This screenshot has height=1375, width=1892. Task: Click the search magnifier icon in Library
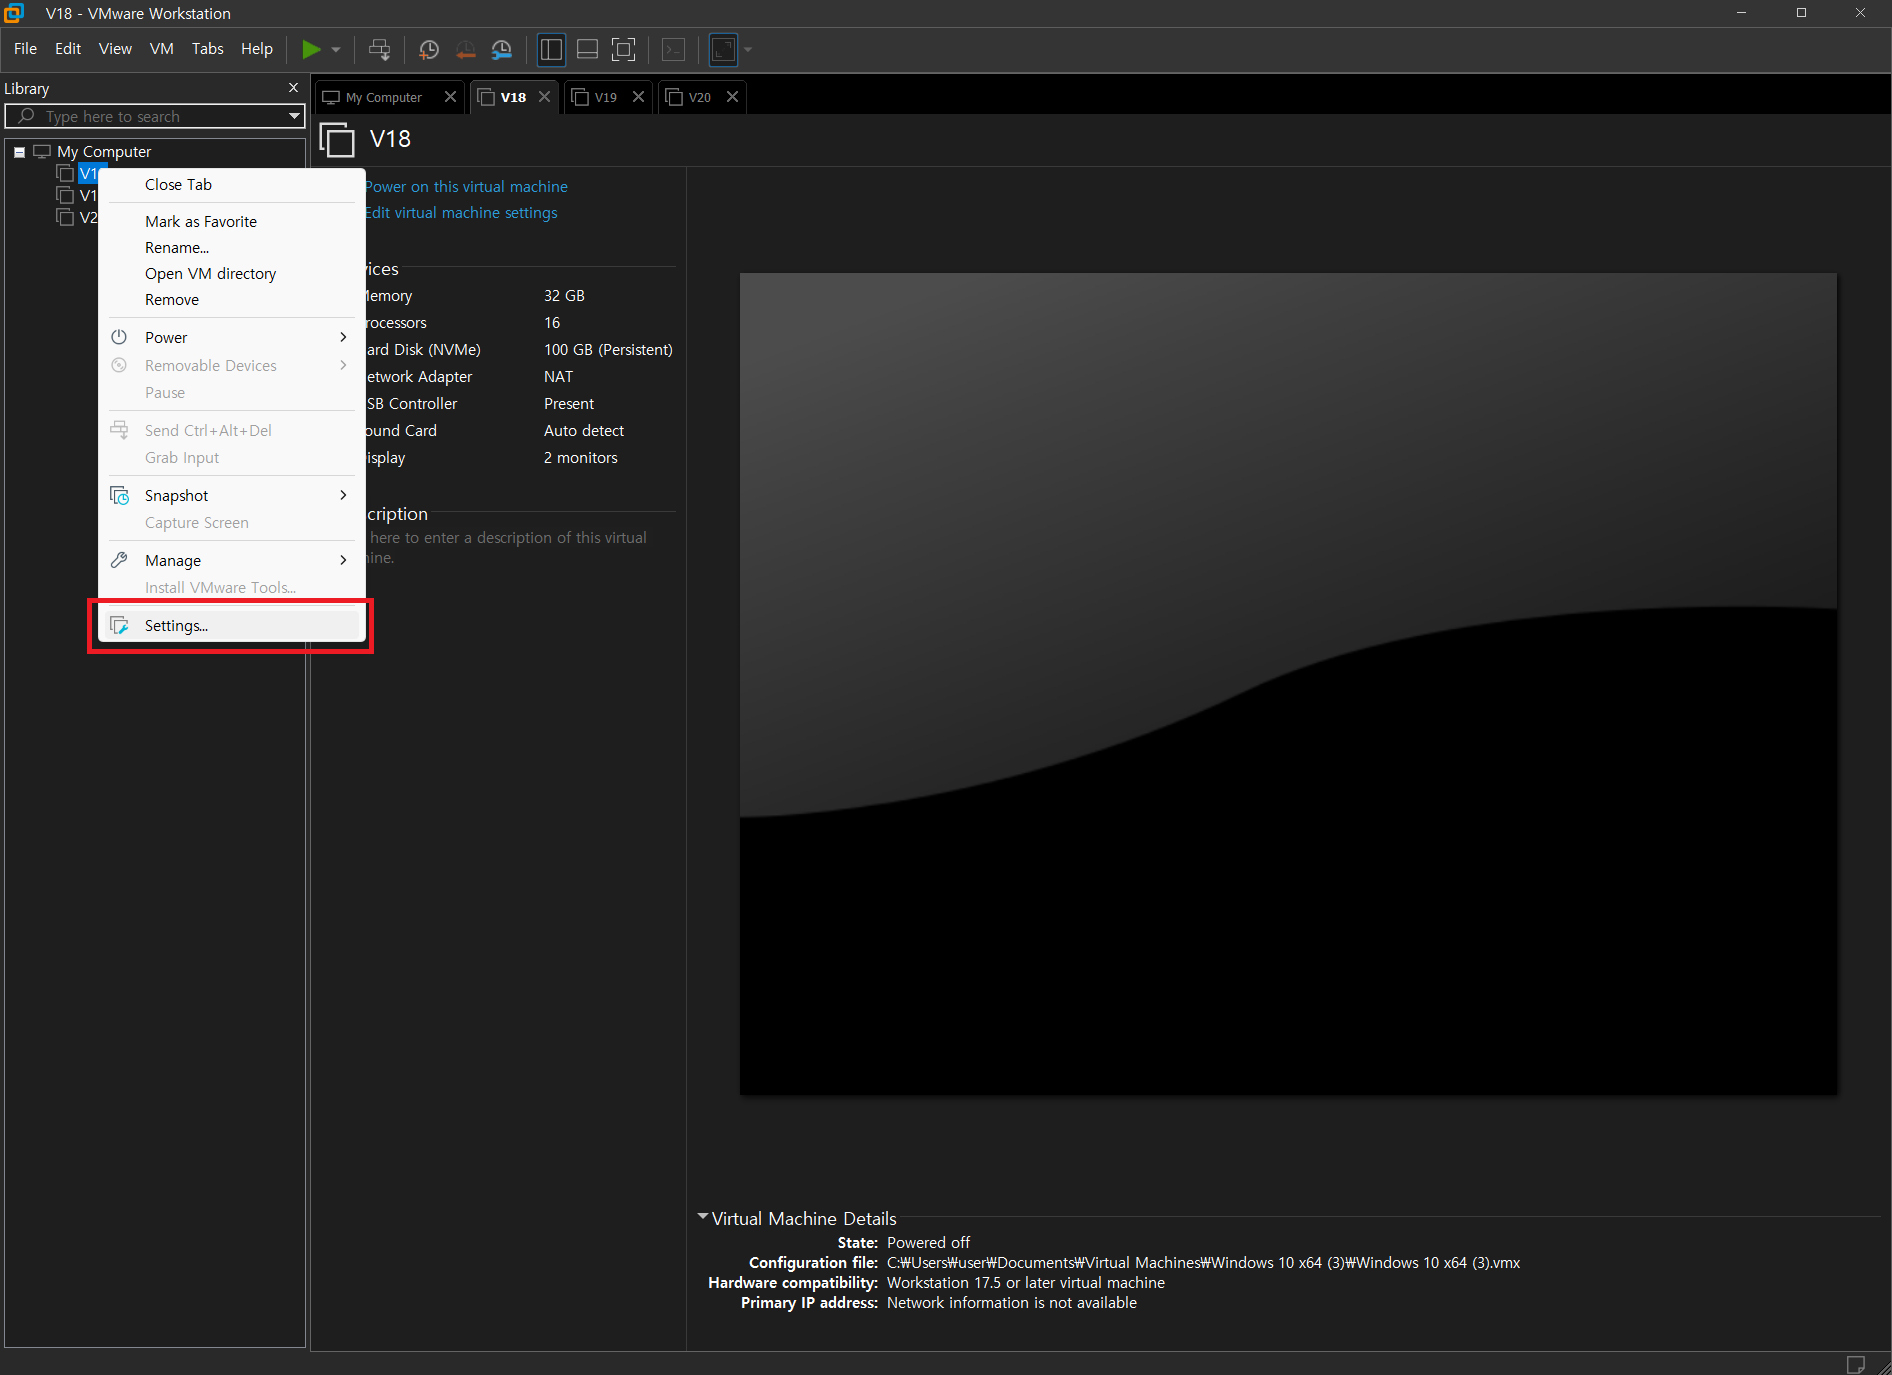27,116
